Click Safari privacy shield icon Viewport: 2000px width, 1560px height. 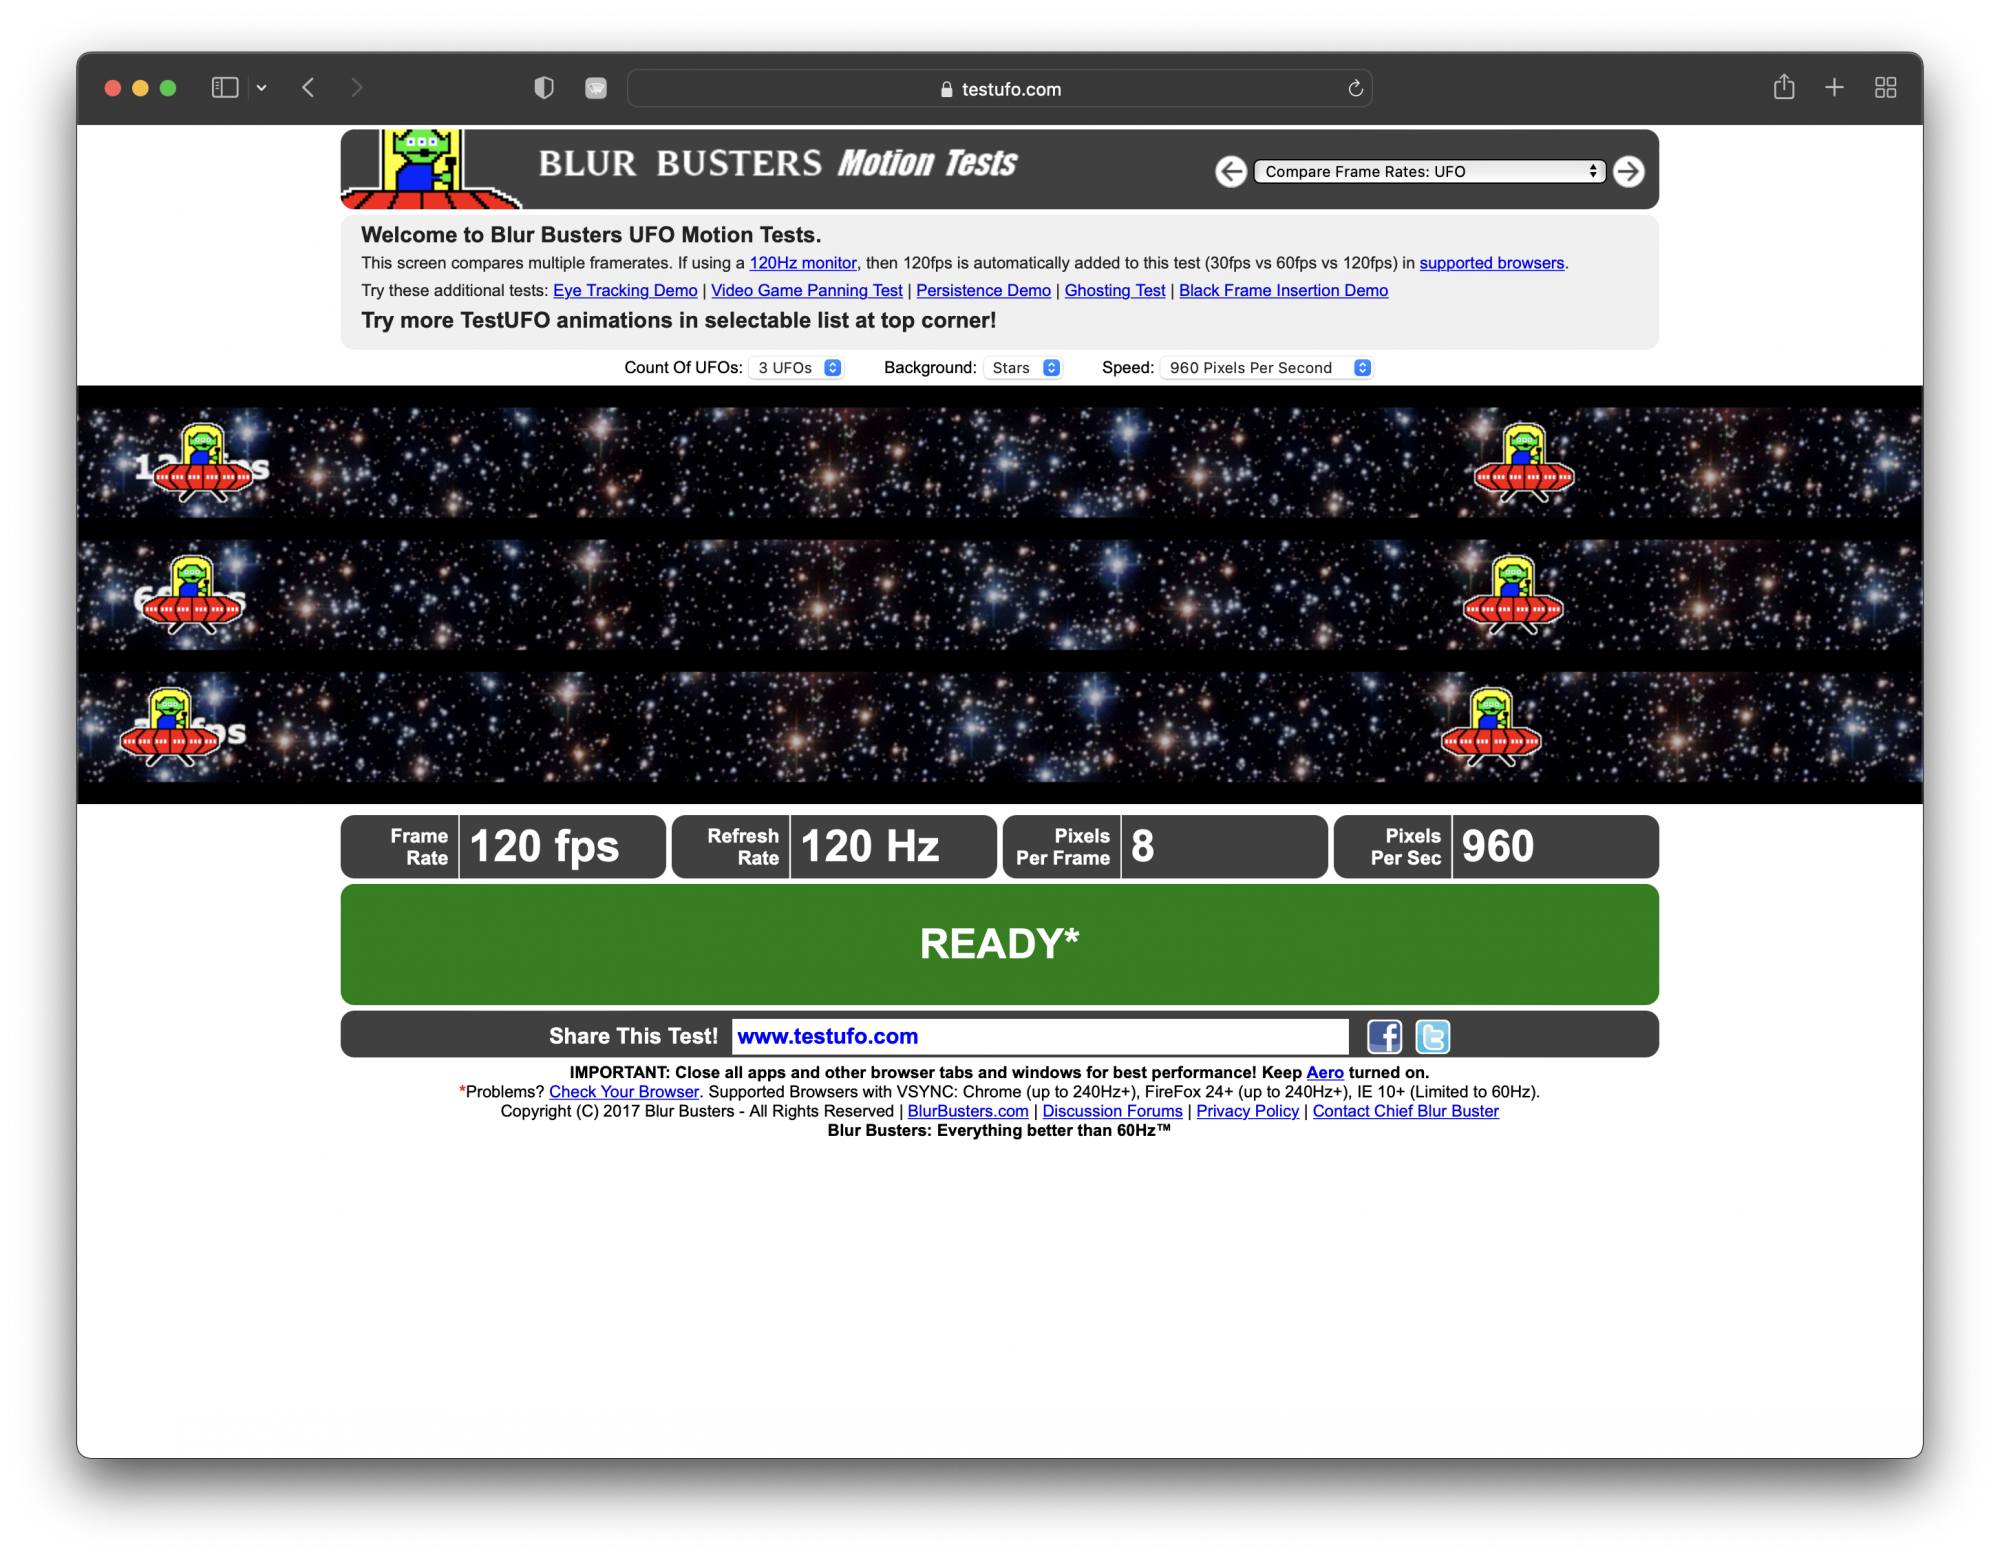point(544,88)
